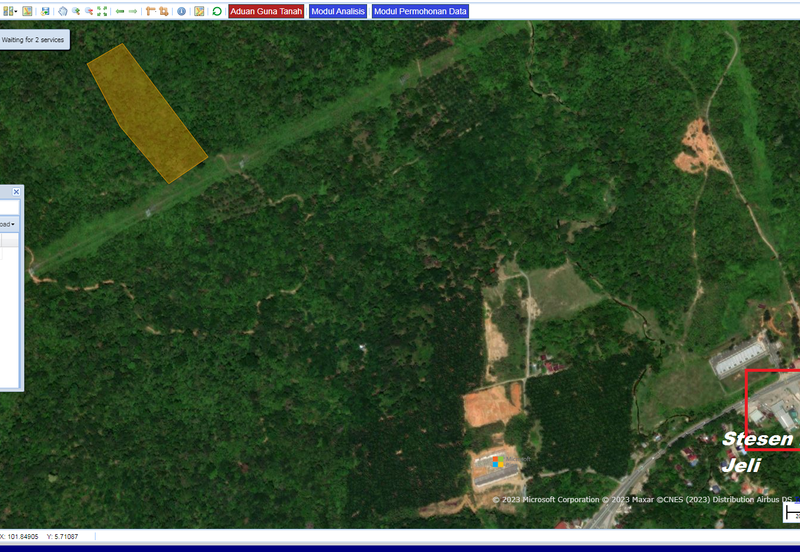This screenshot has height=552, width=800.
Task: Select the zoom in magnifier tool
Action: [76, 11]
